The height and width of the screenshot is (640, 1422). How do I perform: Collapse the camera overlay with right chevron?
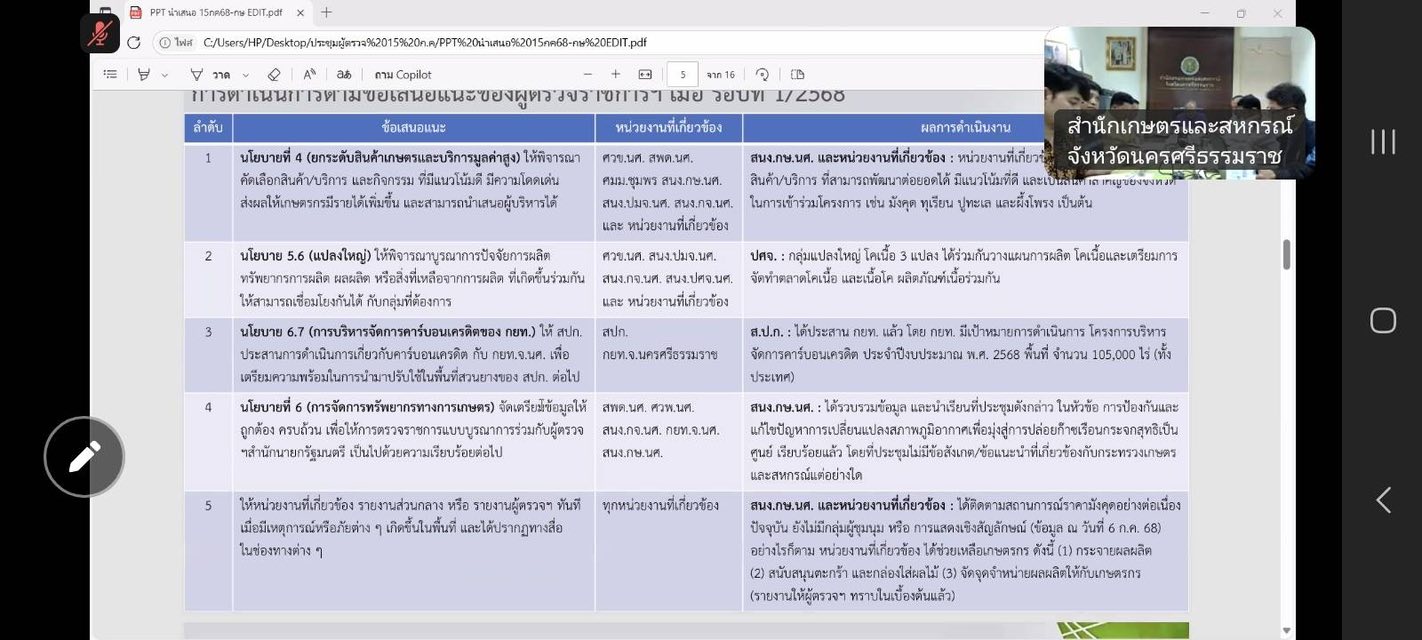[x=1383, y=499]
